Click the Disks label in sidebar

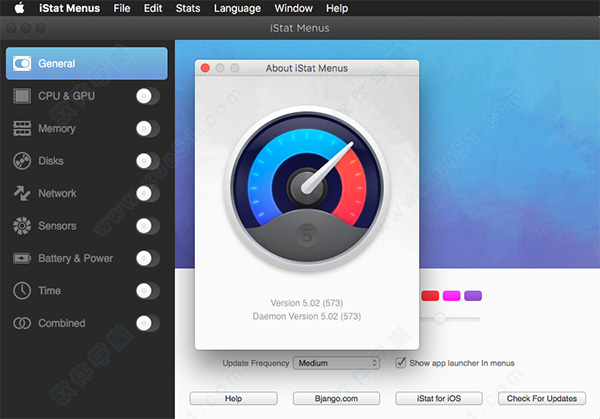(51, 161)
